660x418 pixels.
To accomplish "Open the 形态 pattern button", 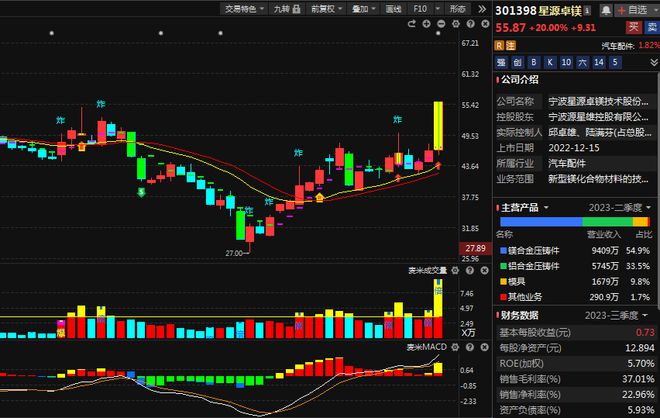I will (458, 8).
